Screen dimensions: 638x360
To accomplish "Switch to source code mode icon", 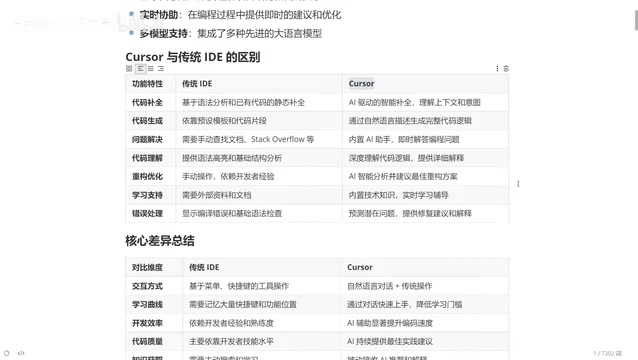I will [21, 353].
